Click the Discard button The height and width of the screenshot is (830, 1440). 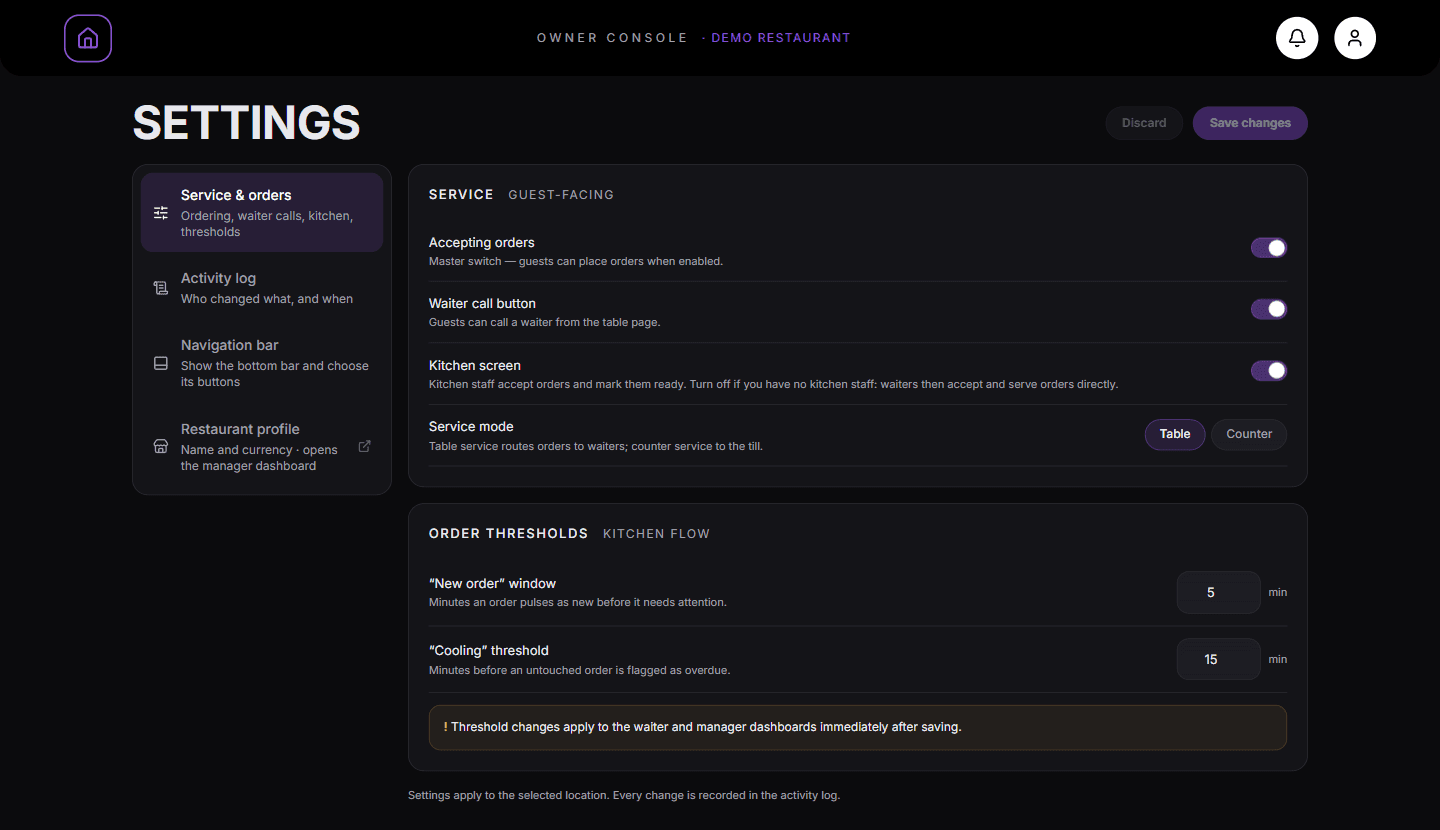[1144, 123]
